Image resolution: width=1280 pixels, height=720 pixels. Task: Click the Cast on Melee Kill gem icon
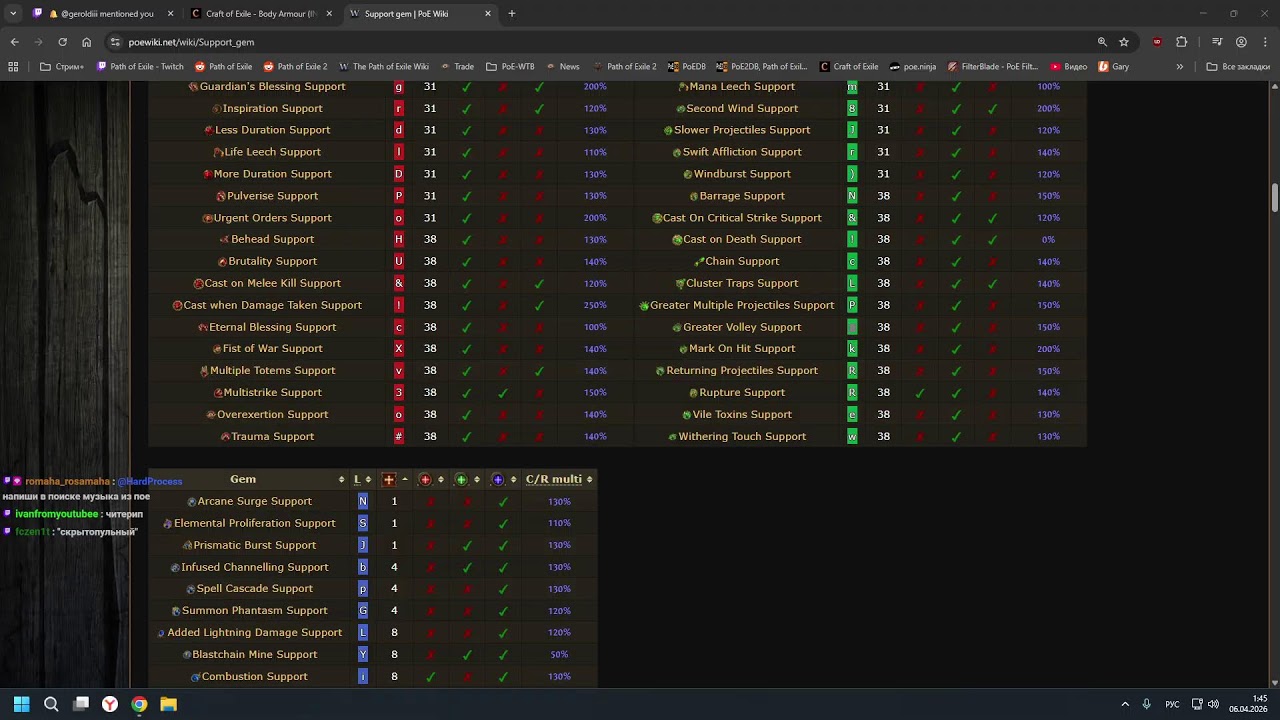(x=198, y=284)
